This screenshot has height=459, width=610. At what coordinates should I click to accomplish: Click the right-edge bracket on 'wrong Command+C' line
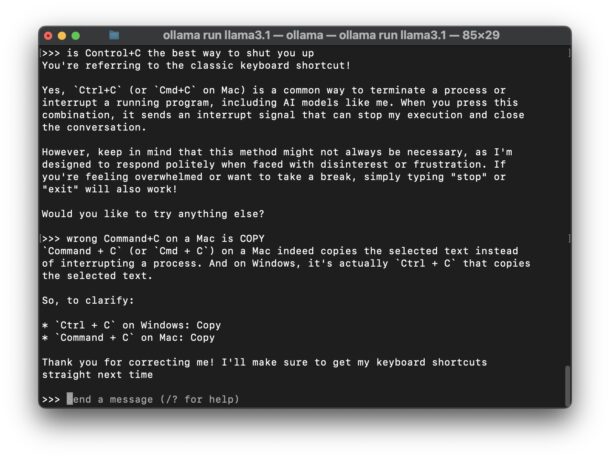(x=569, y=239)
